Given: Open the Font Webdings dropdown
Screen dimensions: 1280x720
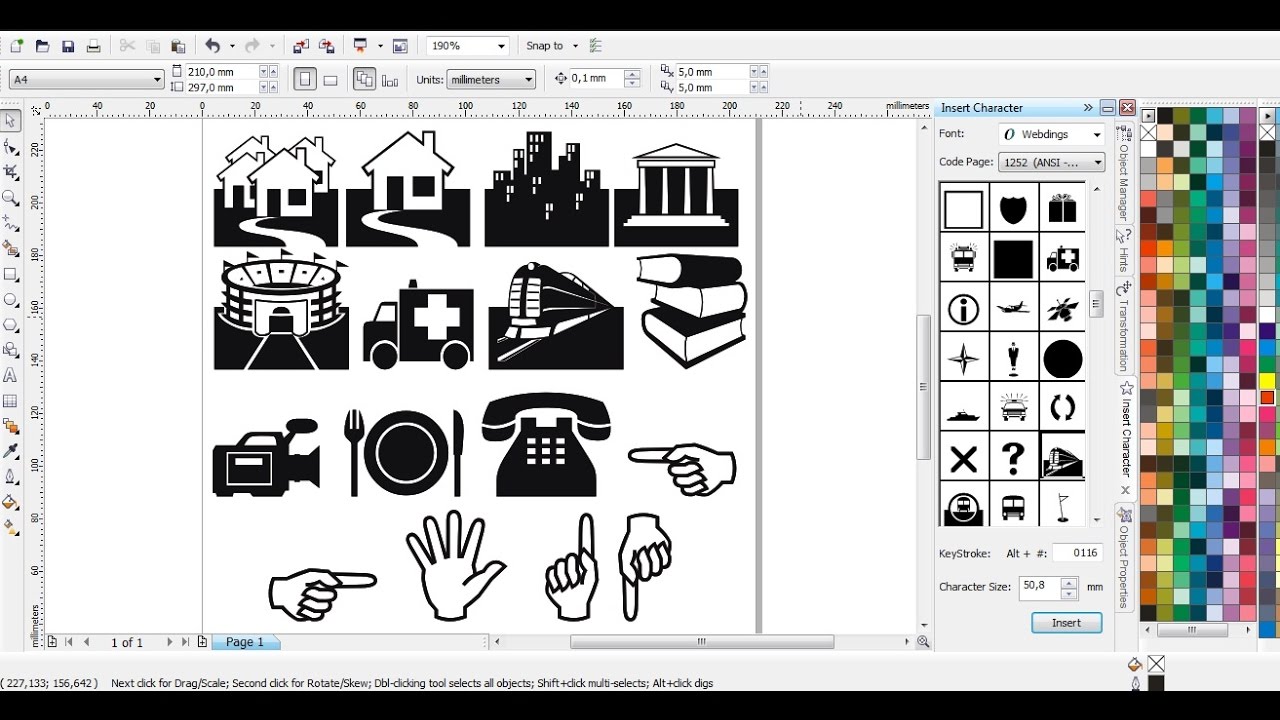Looking at the screenshot, I should pos(1096,134).
